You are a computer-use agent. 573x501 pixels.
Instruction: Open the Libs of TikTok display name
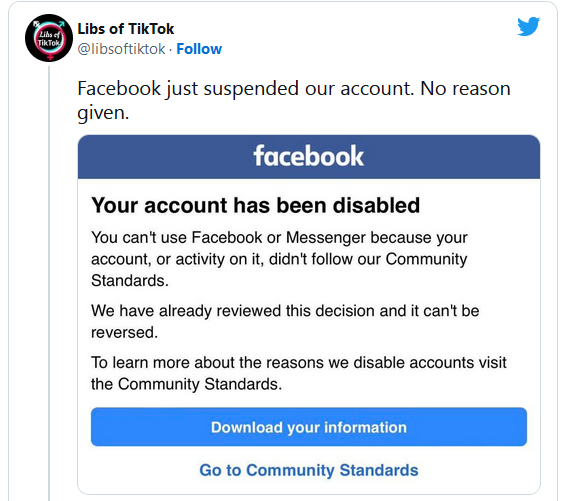(126, 29)
